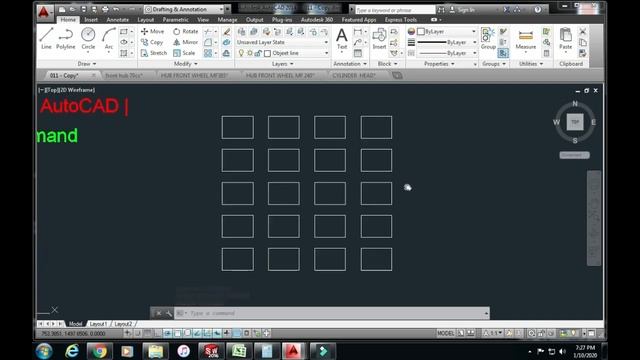The height and width of the screenshot is (360, 640).
Task: Open the Layout2 tab
Action: [123, 324]
